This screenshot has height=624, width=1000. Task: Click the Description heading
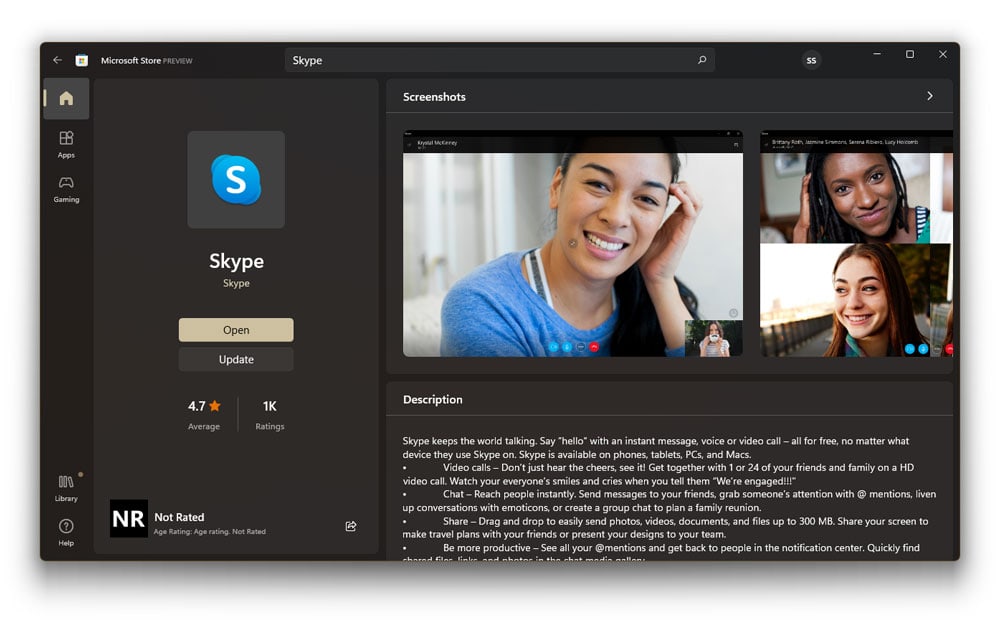(432, 399)
